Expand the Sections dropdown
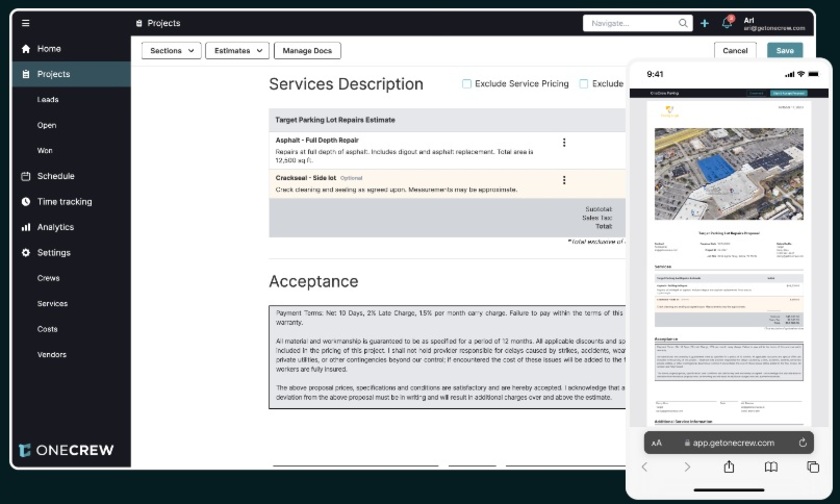Viewport: 840px width, 504px height. [171, 50]
